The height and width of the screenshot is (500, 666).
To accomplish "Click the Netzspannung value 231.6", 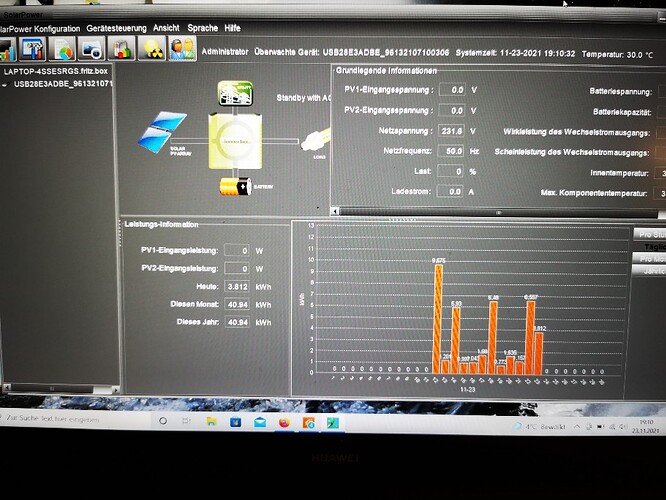I will coord(451,131).
